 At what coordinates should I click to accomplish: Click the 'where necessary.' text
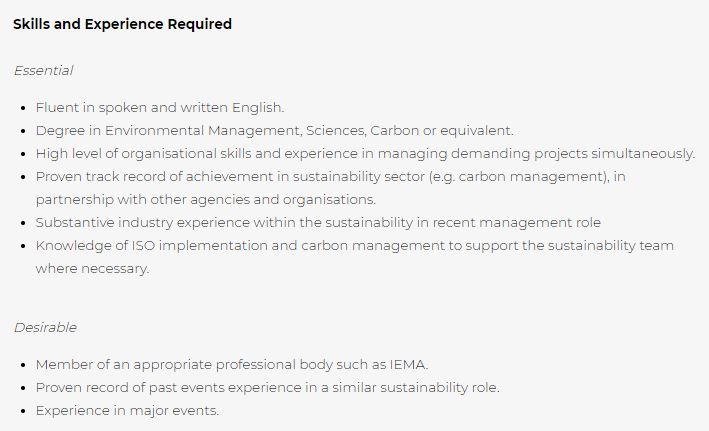click(92, 269)
